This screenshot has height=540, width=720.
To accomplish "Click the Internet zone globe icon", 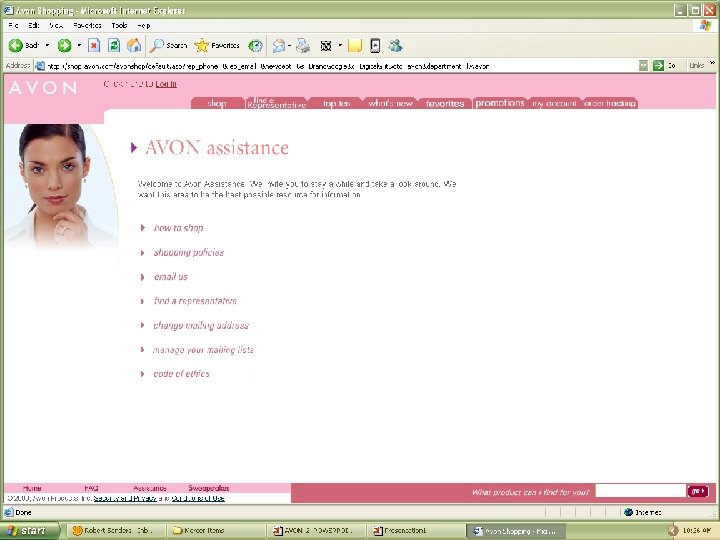I will 629,512.
